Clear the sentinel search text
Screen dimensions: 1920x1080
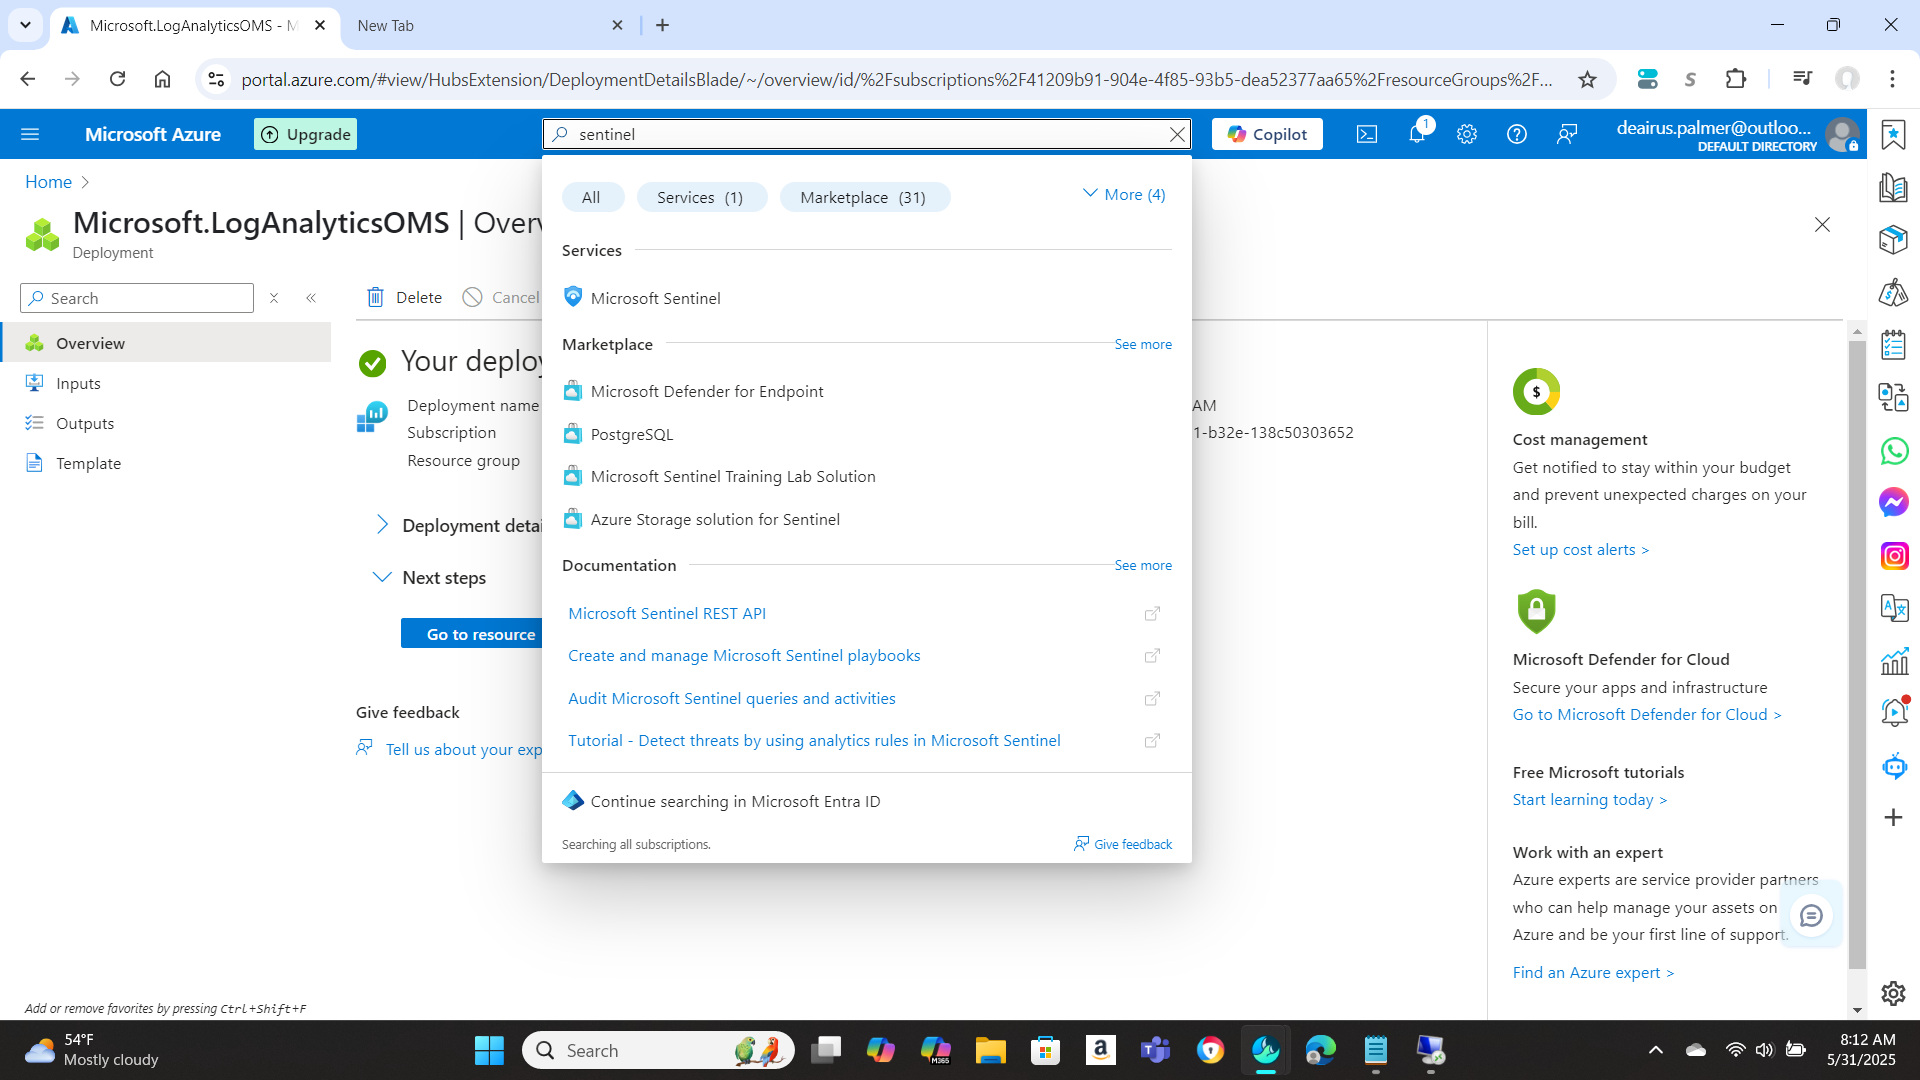(1177, 134)
